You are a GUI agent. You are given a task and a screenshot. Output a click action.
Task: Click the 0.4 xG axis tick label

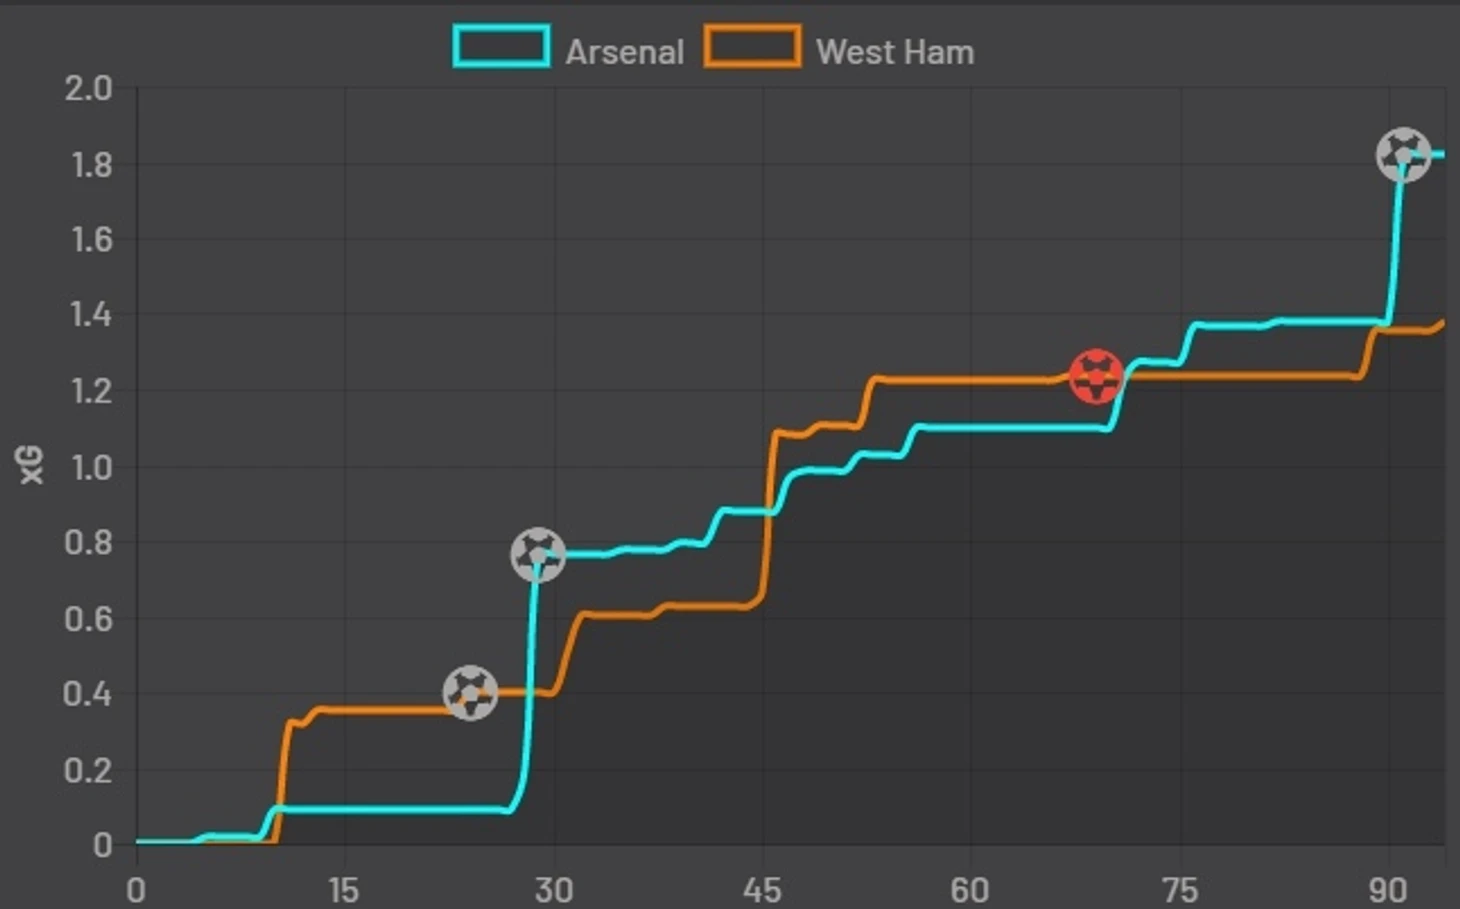pos(88,694)
